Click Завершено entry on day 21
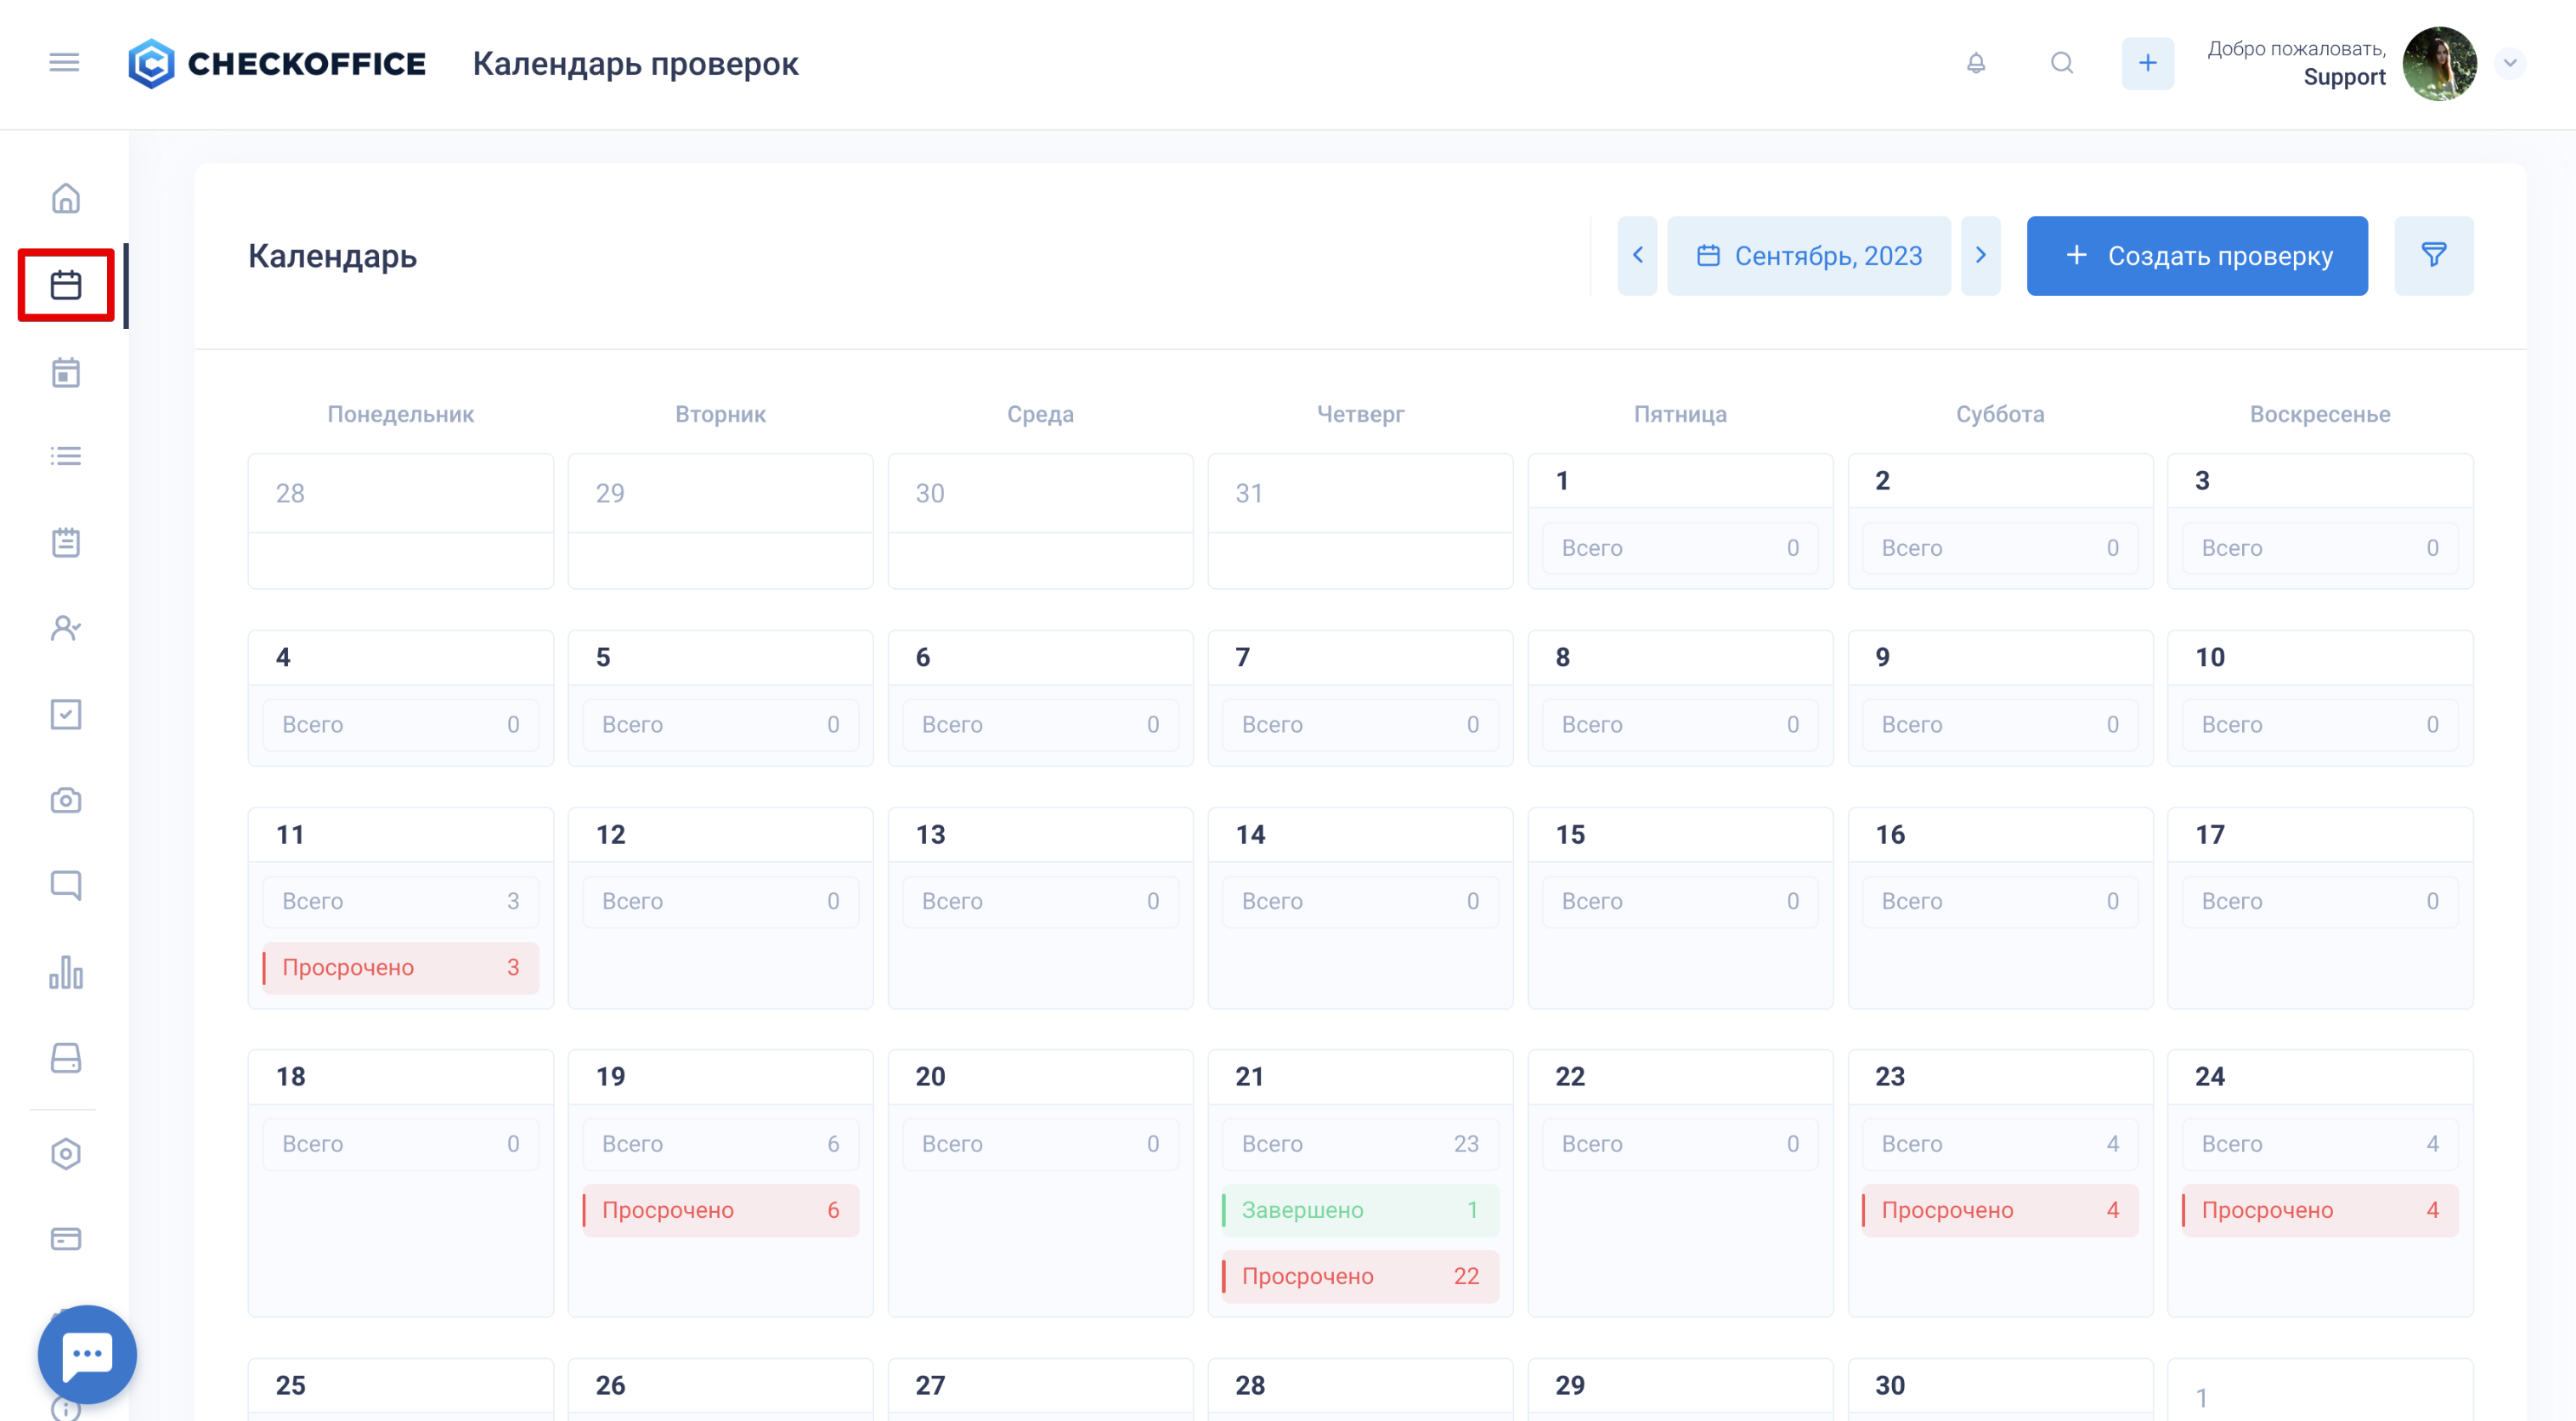Viewport: 2576px width, 1421px height. [1360, 1210]
